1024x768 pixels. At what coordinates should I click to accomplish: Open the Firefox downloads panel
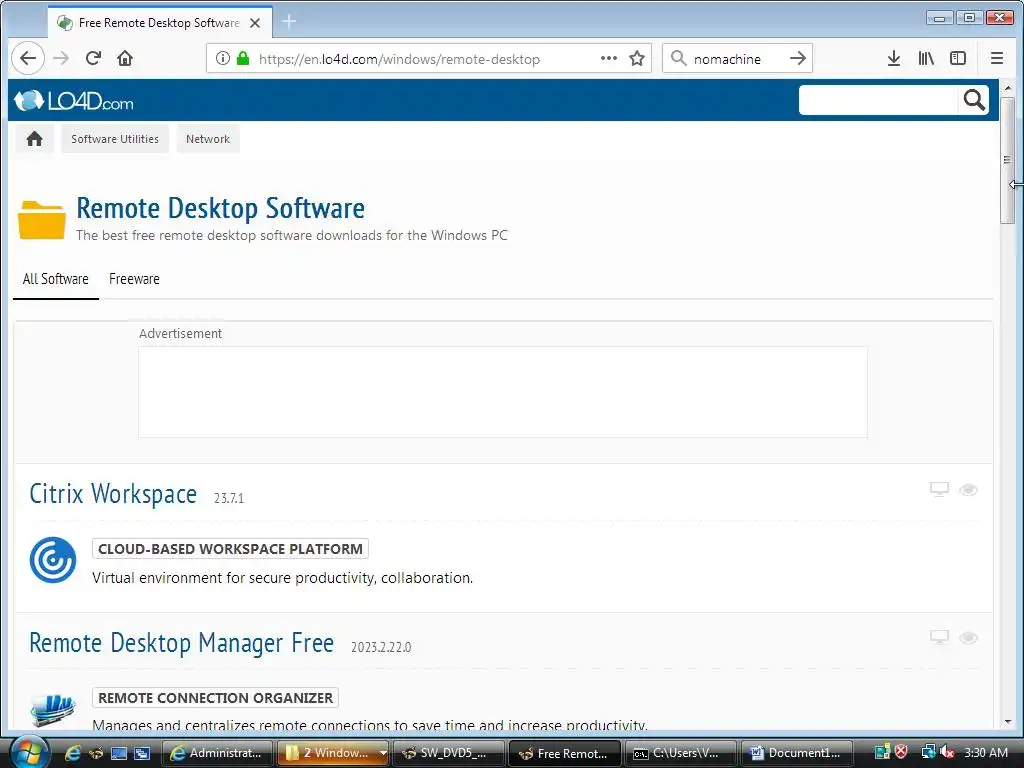point(894,59)
